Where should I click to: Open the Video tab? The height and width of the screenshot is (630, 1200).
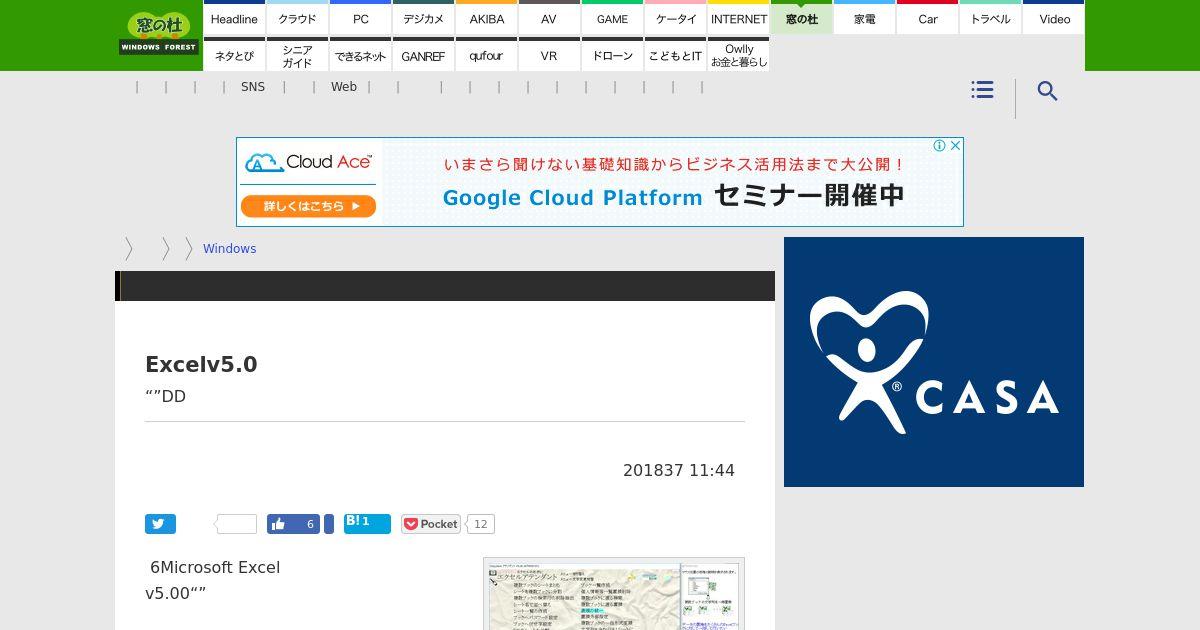point(1054,18)
